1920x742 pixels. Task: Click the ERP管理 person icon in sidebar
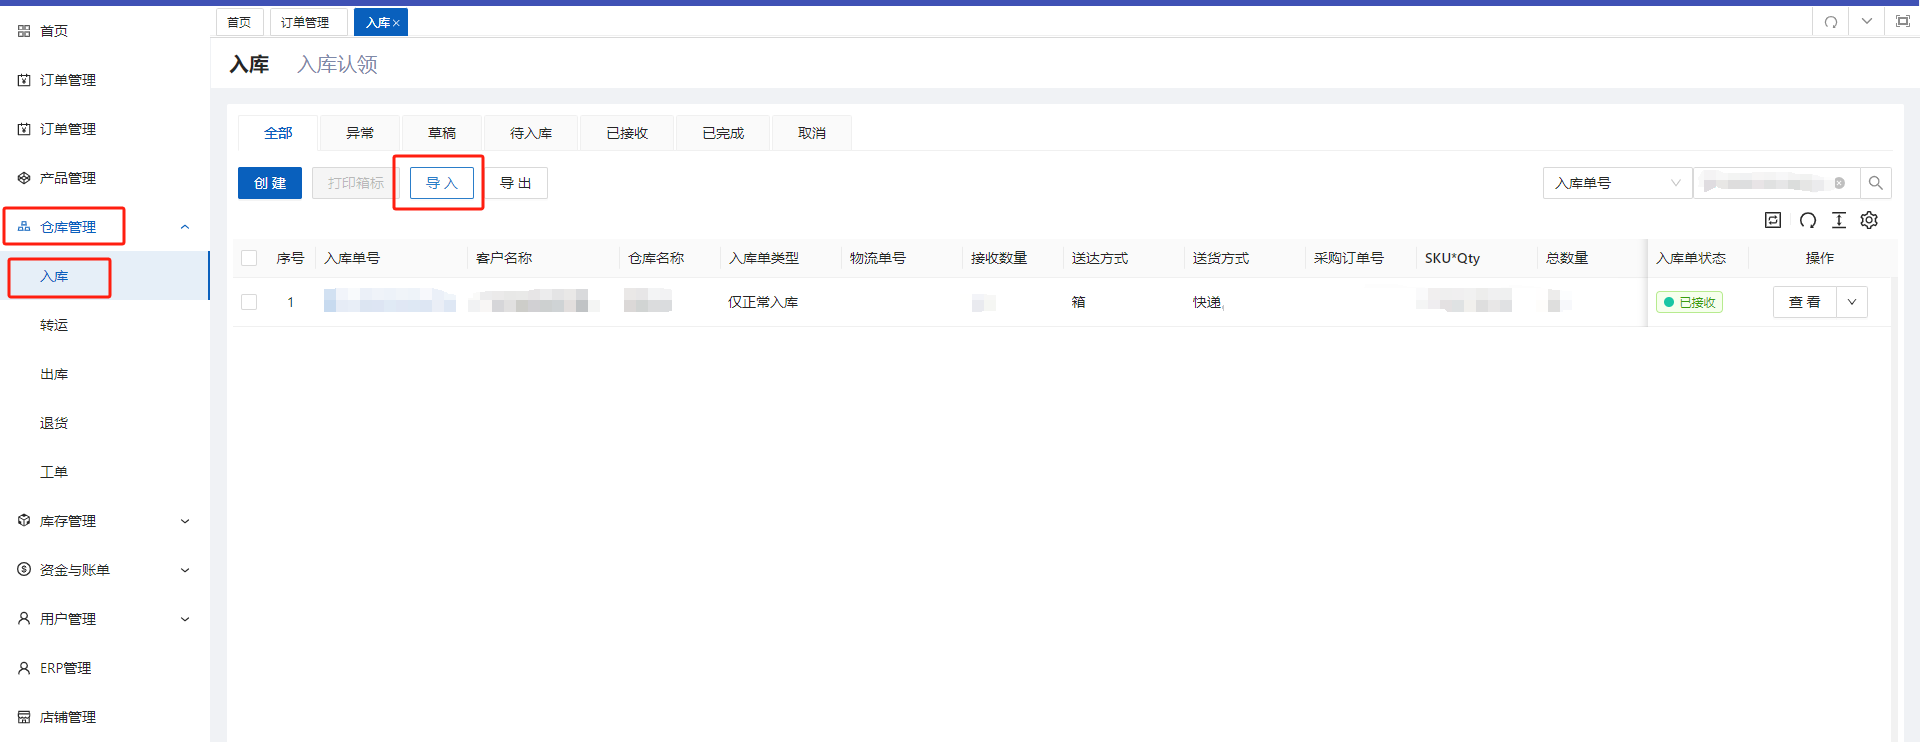[24, 668]
